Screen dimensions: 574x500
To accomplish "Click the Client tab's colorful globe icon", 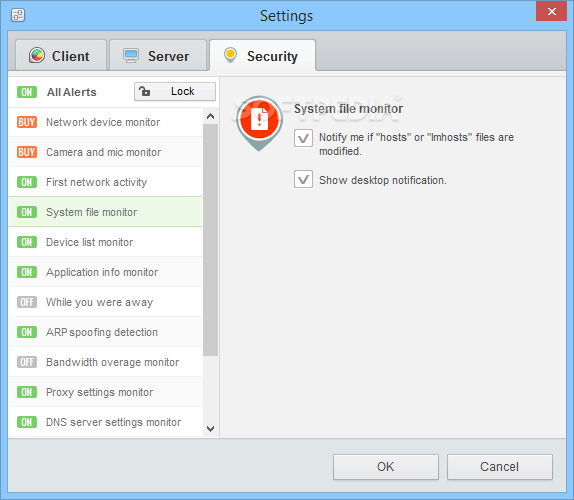I will tap(37, 56).
